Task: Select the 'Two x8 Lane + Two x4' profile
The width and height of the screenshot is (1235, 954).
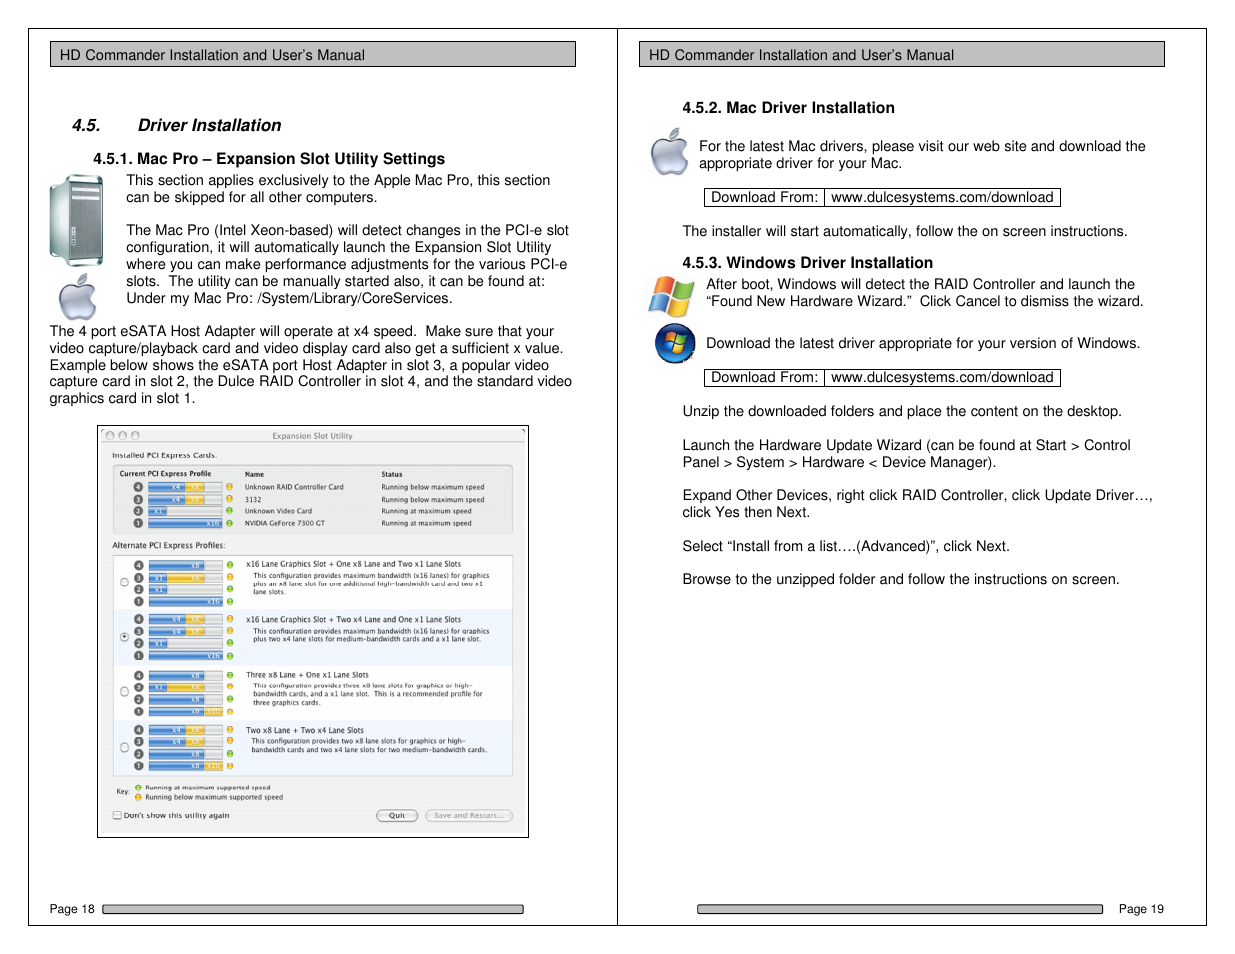Action: coord(124,747)
